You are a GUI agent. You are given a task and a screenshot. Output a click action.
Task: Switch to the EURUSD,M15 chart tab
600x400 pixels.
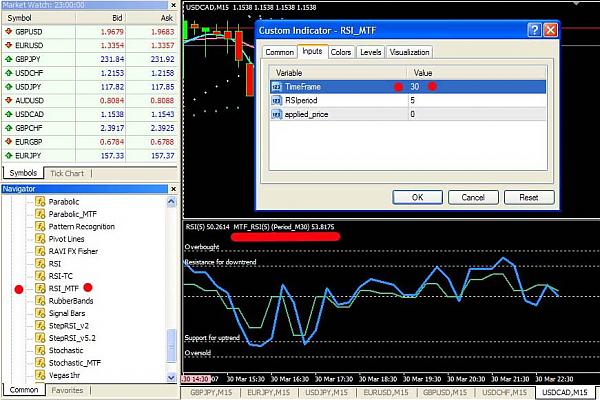pos(386,392)
